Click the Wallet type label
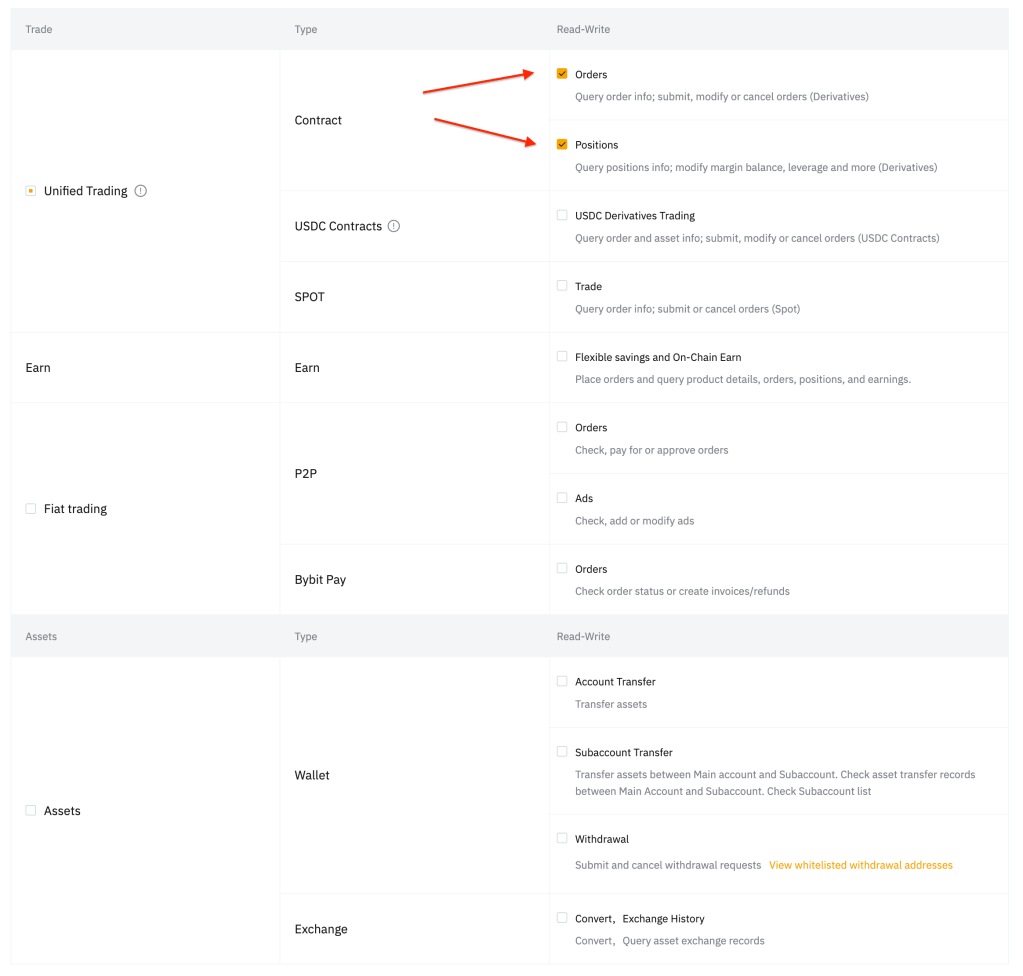Screen dimensions: 1023x976 [x=312, y=775]
